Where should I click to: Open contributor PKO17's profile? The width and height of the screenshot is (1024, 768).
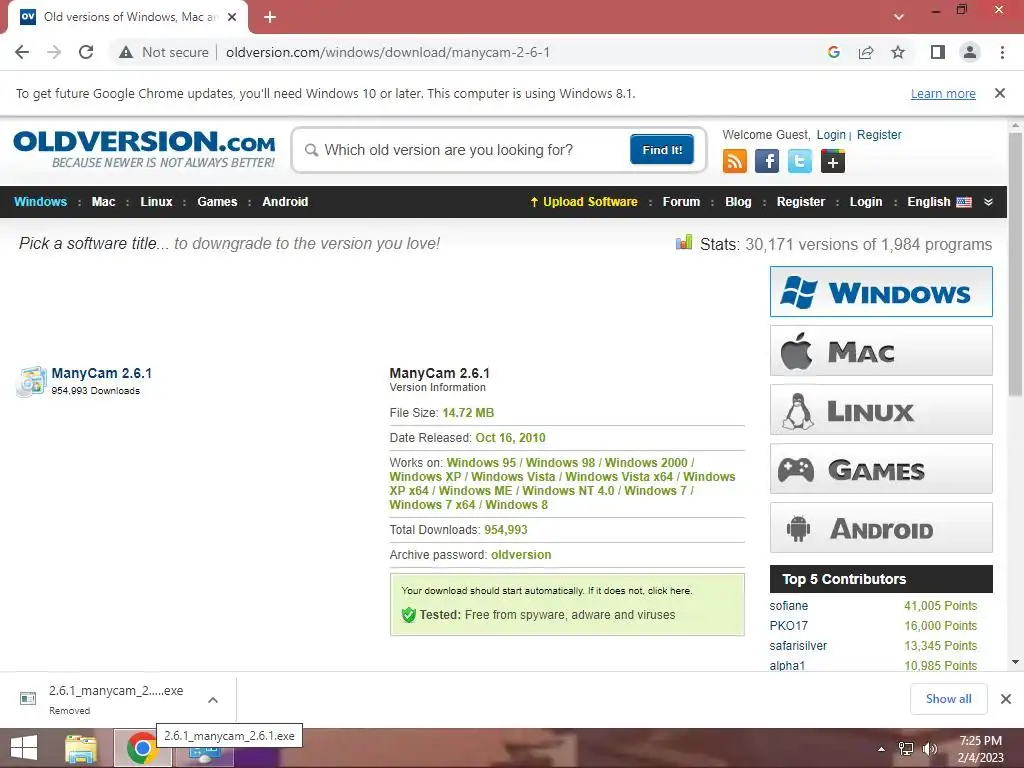tap(788, 626)
